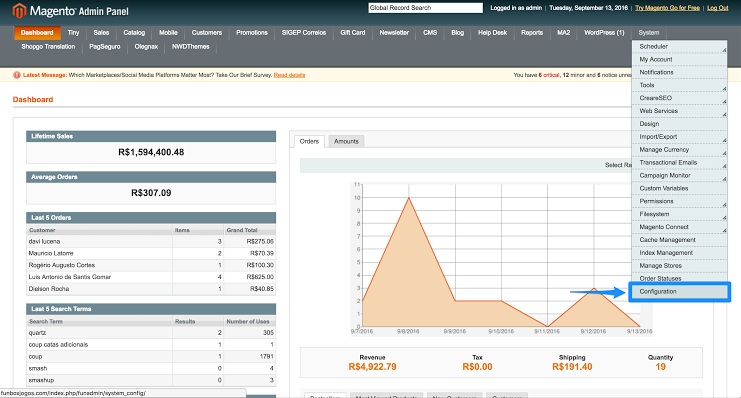741x398 pixels.
Task: Expand the Campaign Monitor submenu
Action: point(680,175)
